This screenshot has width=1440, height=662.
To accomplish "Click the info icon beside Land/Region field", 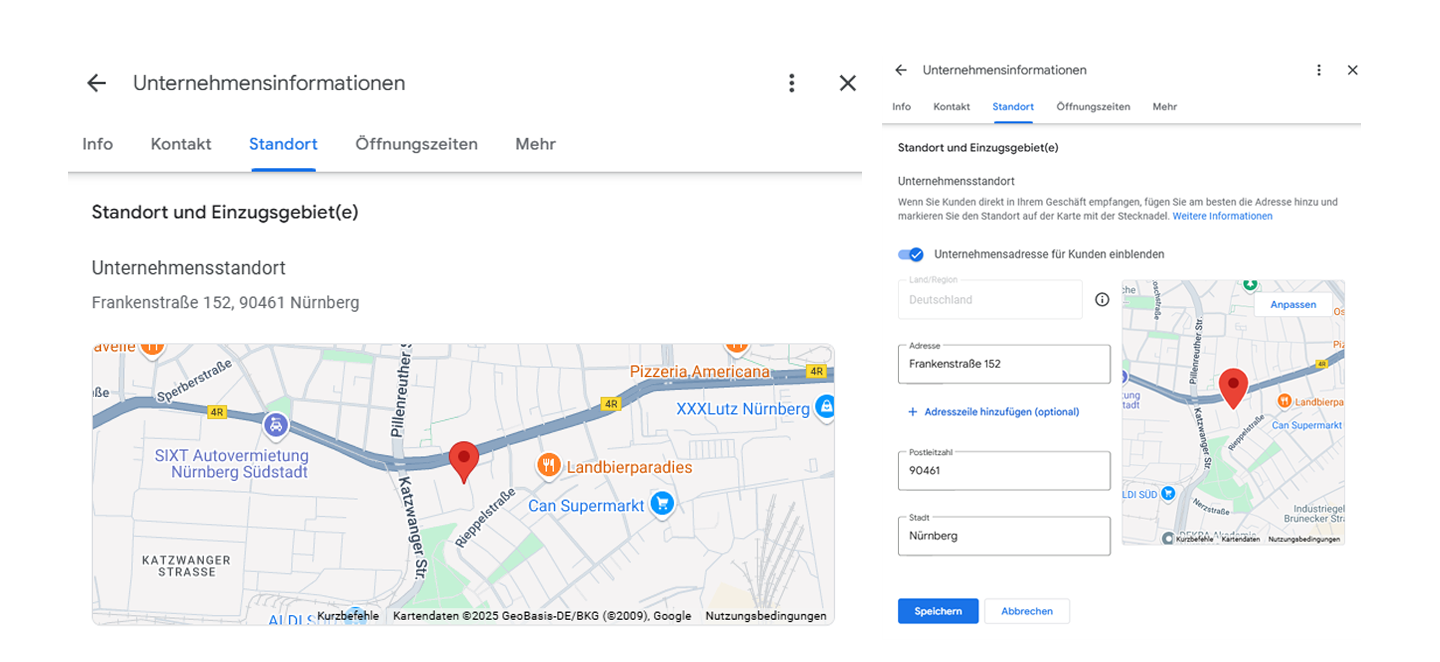I will point(1102,299).
